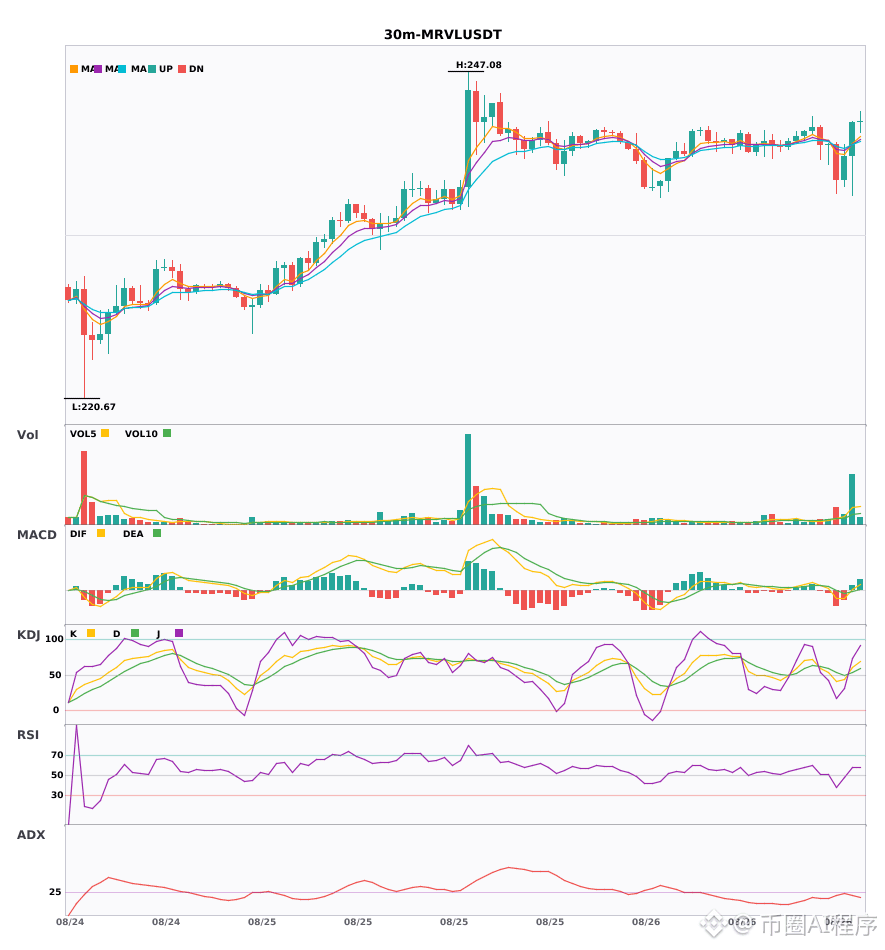Click the H:247.08 high price label
The width and height of the screenshot is (885, 950).
[x=479, y=65]
